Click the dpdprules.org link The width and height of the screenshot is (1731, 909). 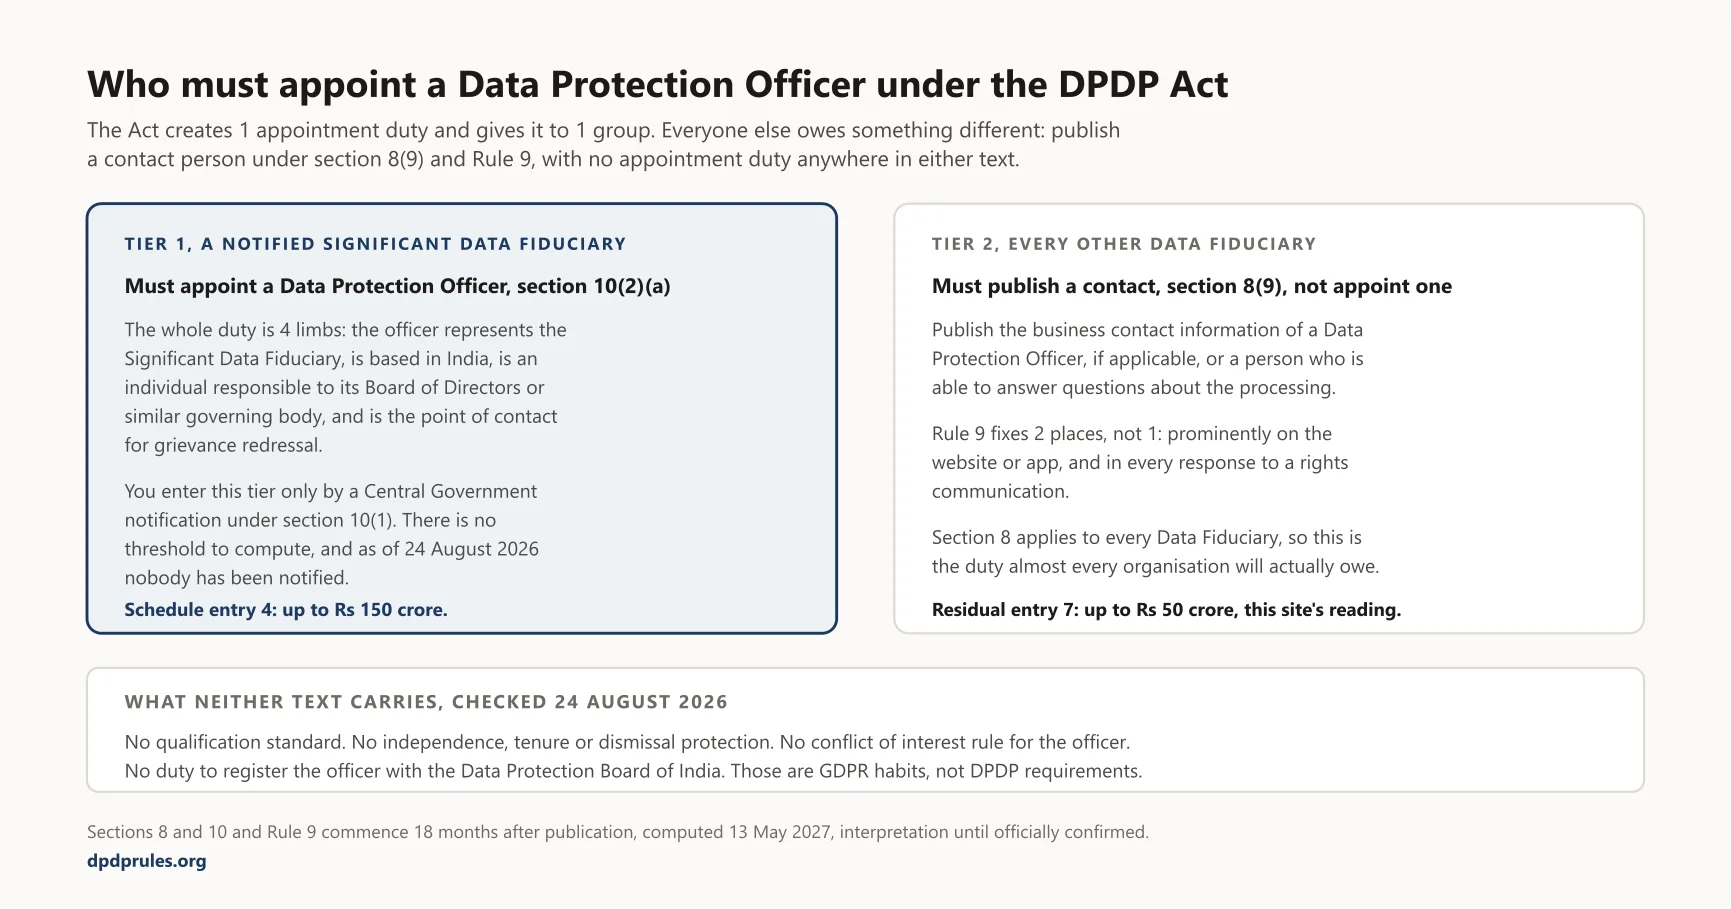(x=147, y=860)
